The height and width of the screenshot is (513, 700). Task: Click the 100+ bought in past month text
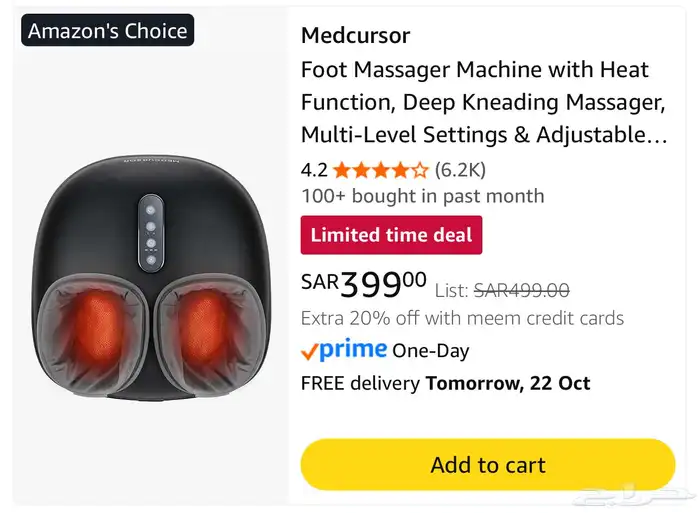click(x=422, y=196)
